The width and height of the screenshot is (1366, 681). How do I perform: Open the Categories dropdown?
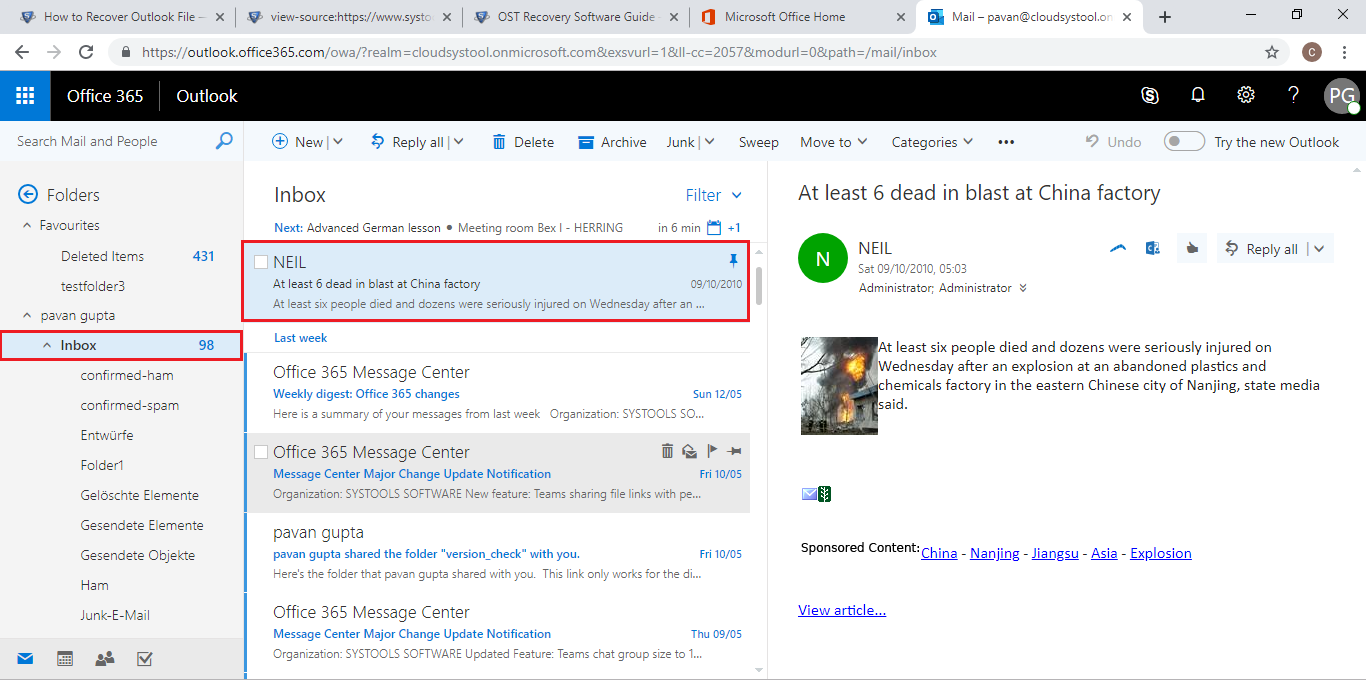coord(932,142)
